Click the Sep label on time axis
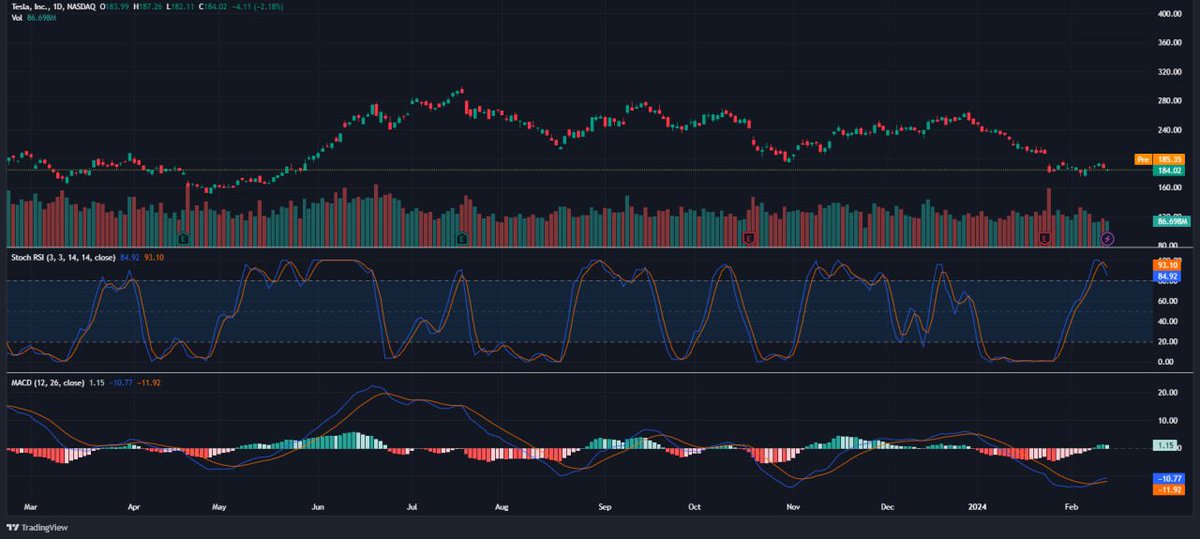This screenshot has width=1200, height=539. [604, 507]
